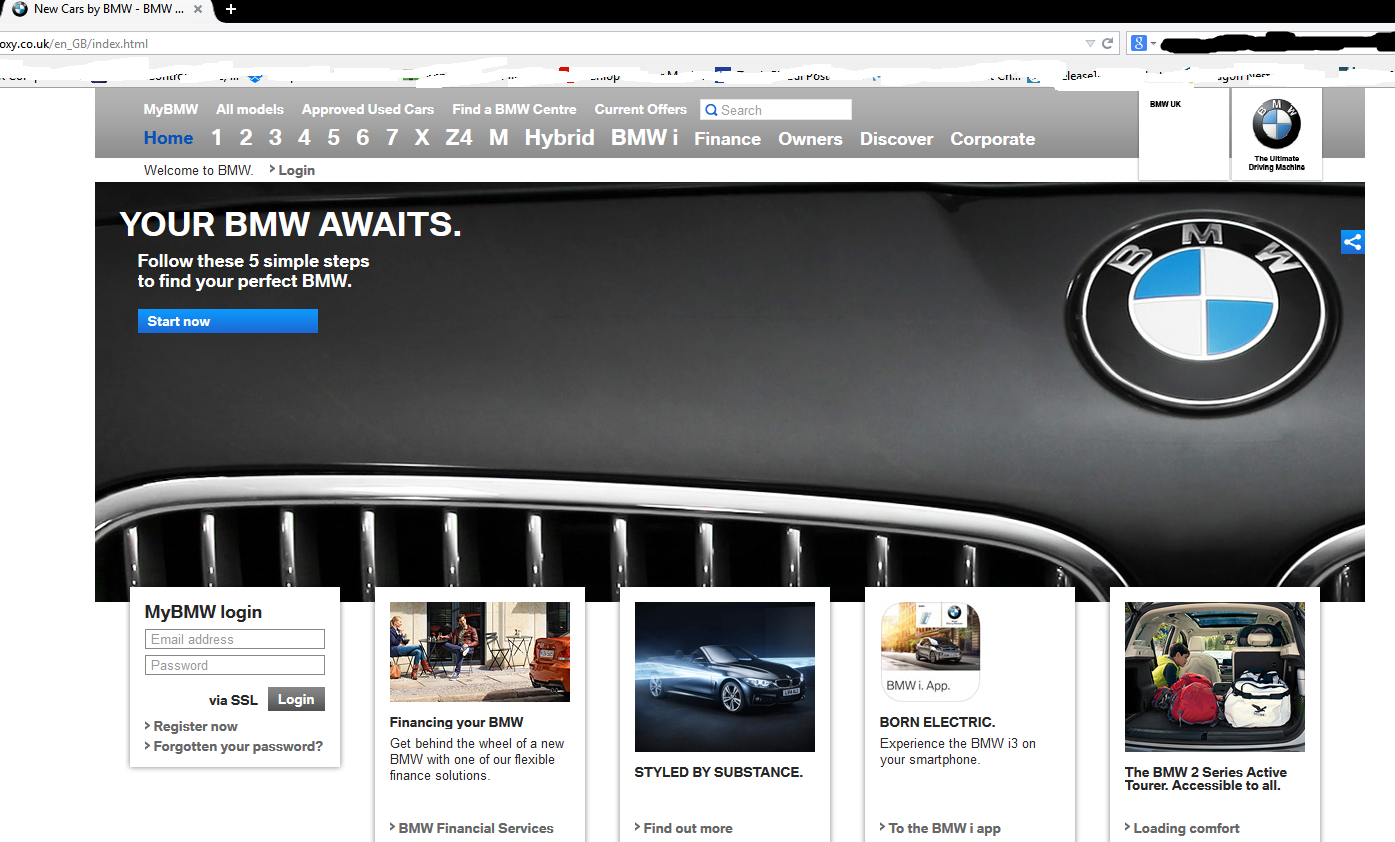Click the MyBMW login heading
The height and width of the screenshot is (842, 1395).
[x=204, y=612]
